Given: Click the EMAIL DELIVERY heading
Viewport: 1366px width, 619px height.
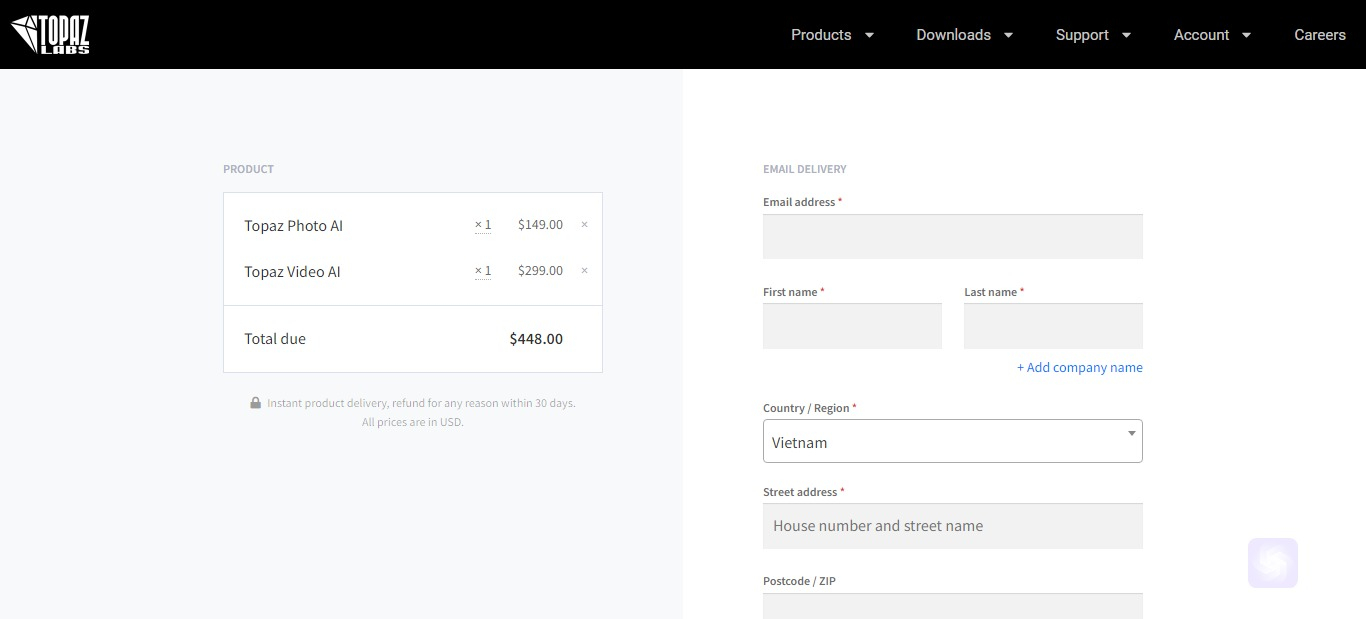Looking at the screenshot, I should (x=805, y=169).
